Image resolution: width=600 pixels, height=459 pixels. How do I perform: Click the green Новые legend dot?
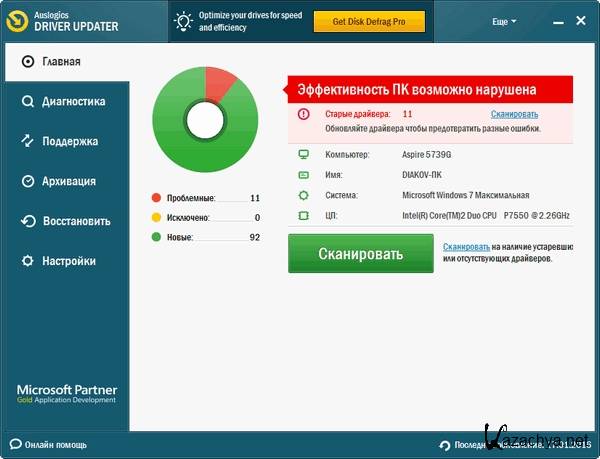point(157,237)
